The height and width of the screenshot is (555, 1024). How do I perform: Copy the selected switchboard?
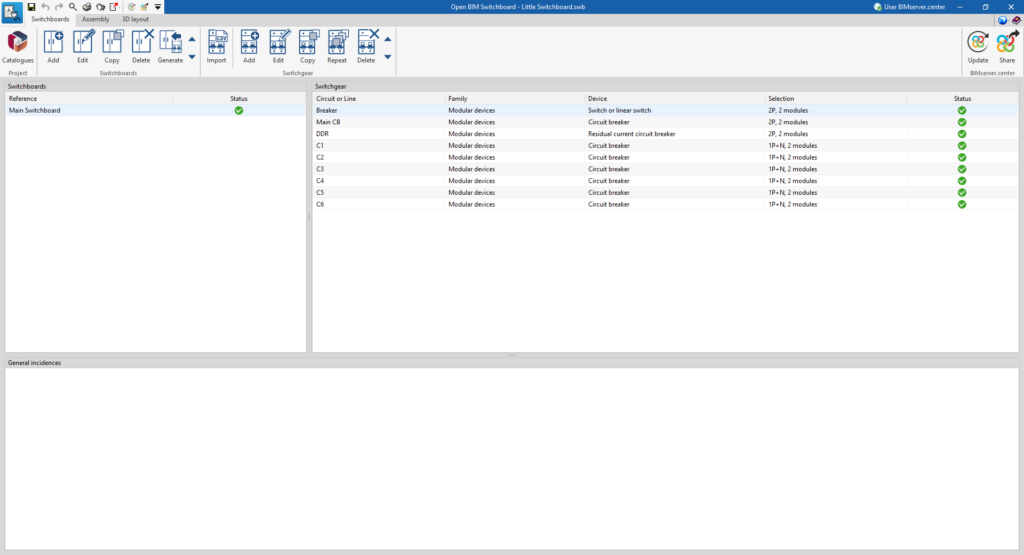click(x=112, y=47)
